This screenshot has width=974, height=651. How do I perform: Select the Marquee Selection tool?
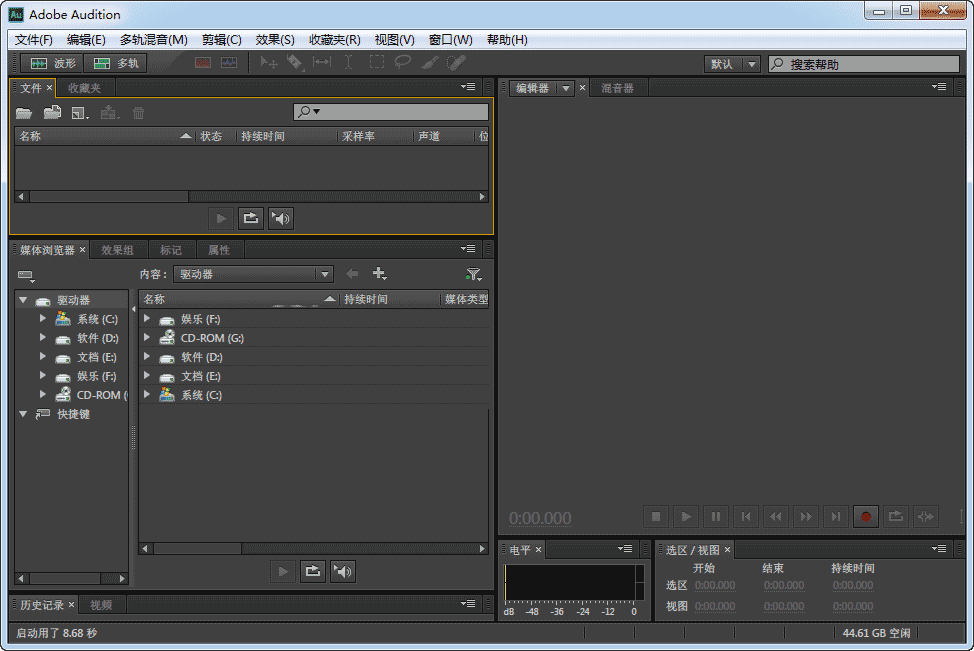[x=376, y=62]
